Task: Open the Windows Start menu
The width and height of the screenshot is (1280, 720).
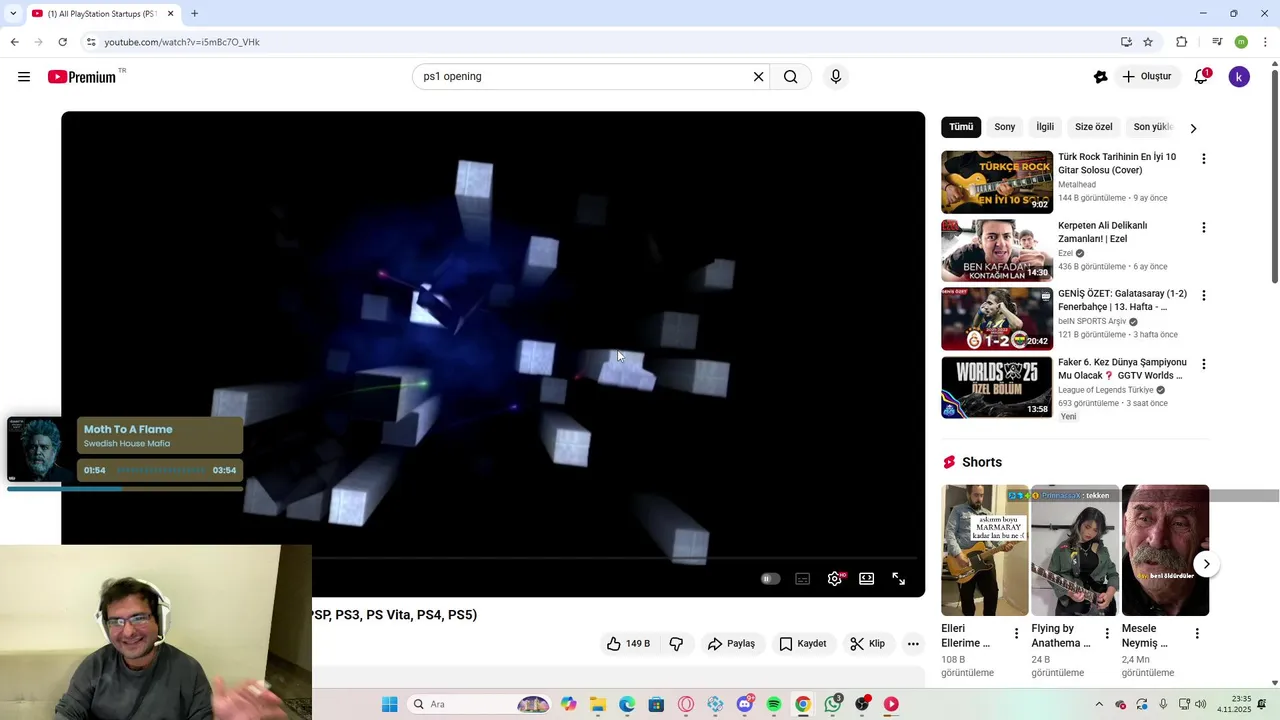Action: 390,704
